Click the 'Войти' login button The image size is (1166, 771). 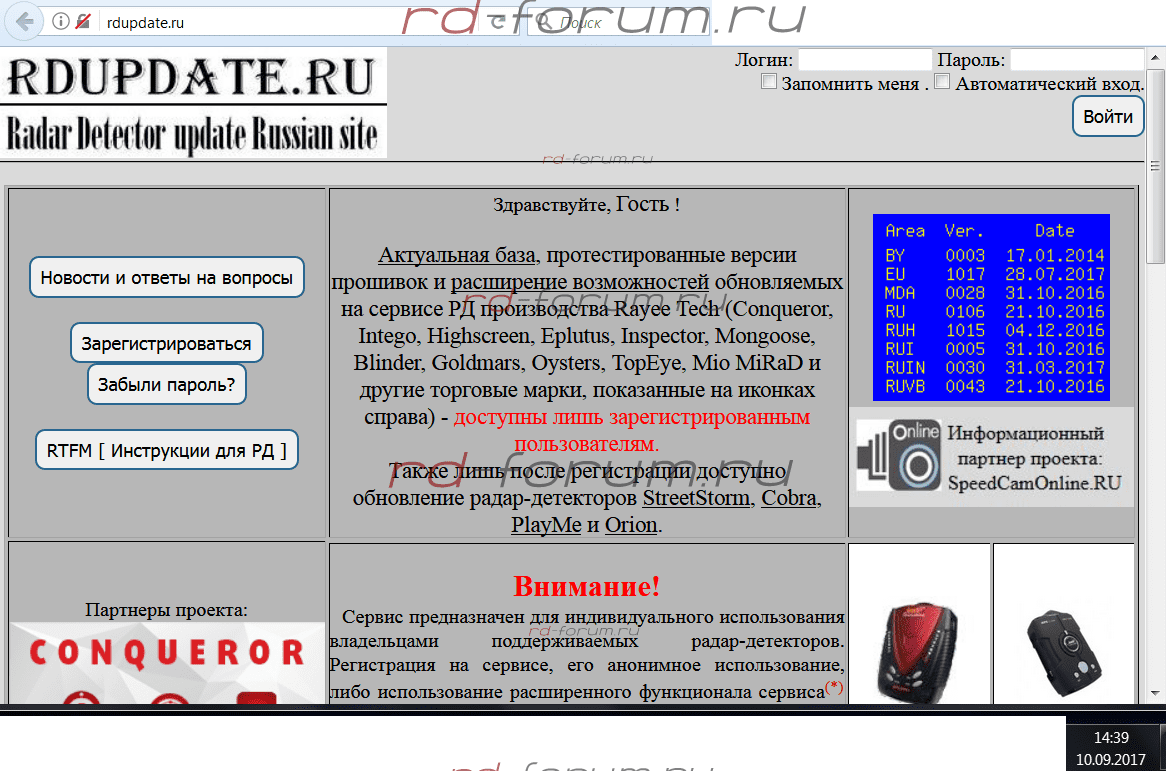click(x=1108, y=117)
